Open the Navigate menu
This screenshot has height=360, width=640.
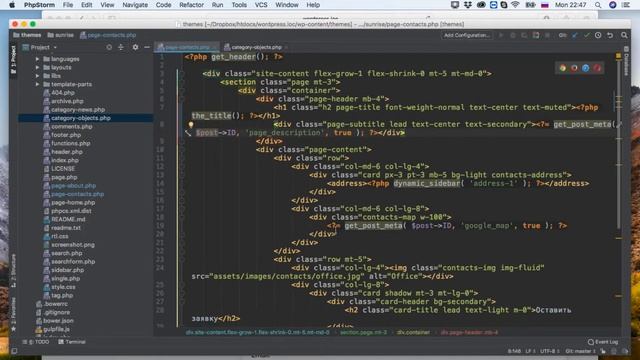[x=135, y=5]
